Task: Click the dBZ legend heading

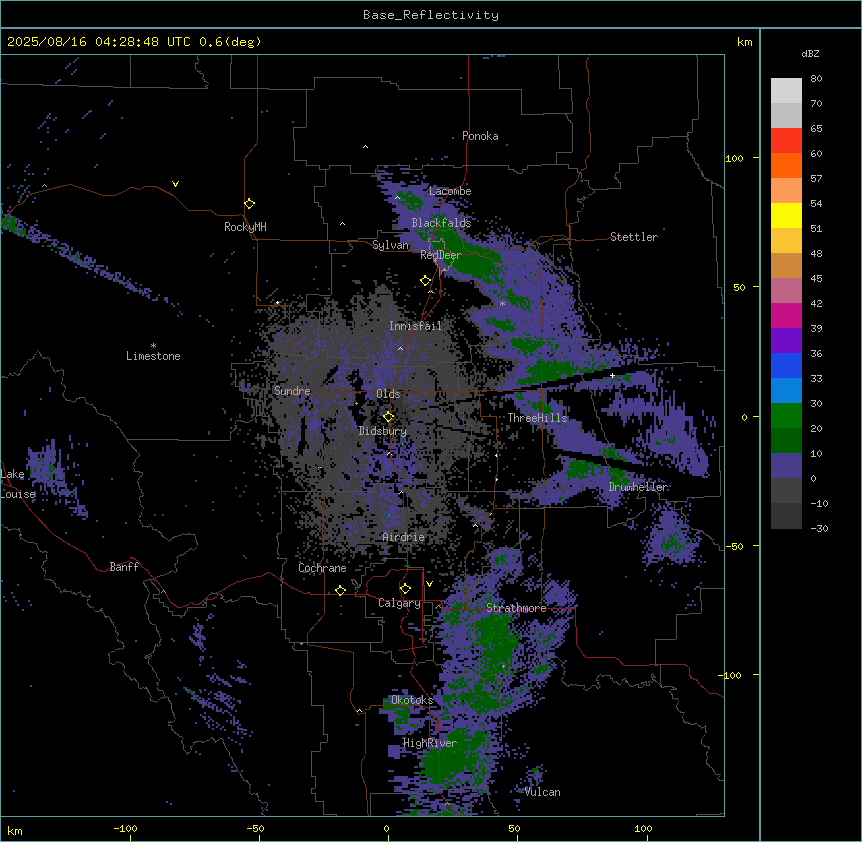Action: 810,53
